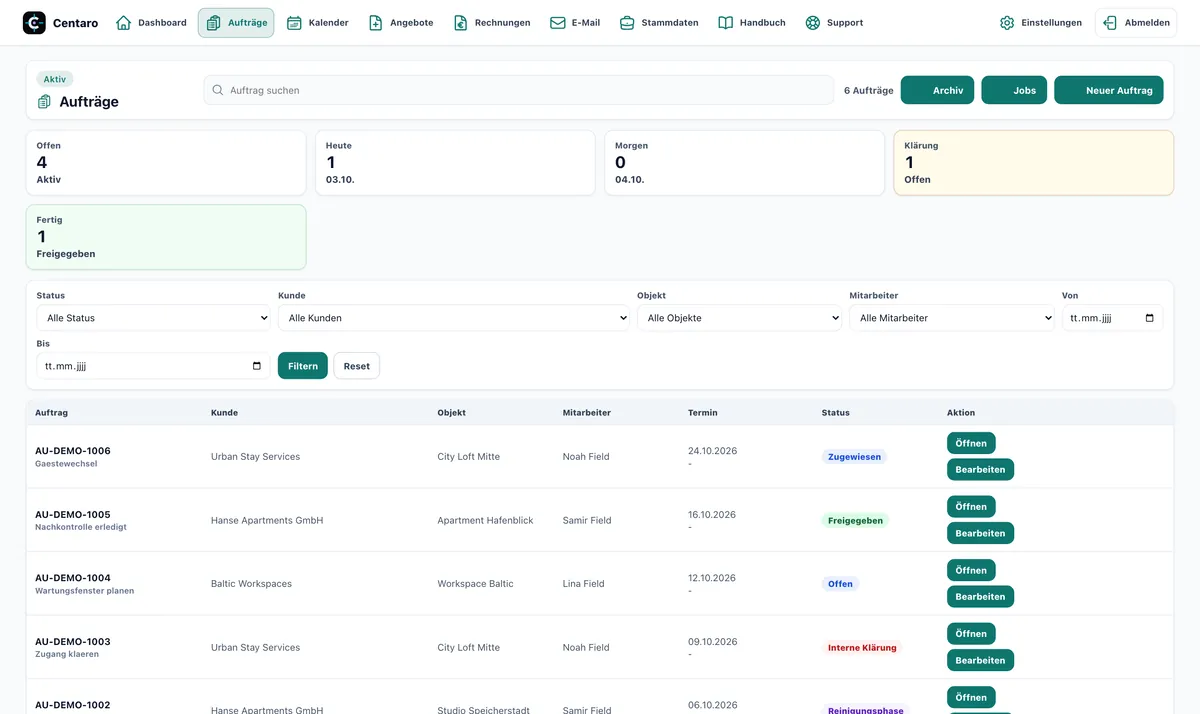Go to Rechnungen via its invoice icon
1200x714 pixels.
[x=460, y=23]
